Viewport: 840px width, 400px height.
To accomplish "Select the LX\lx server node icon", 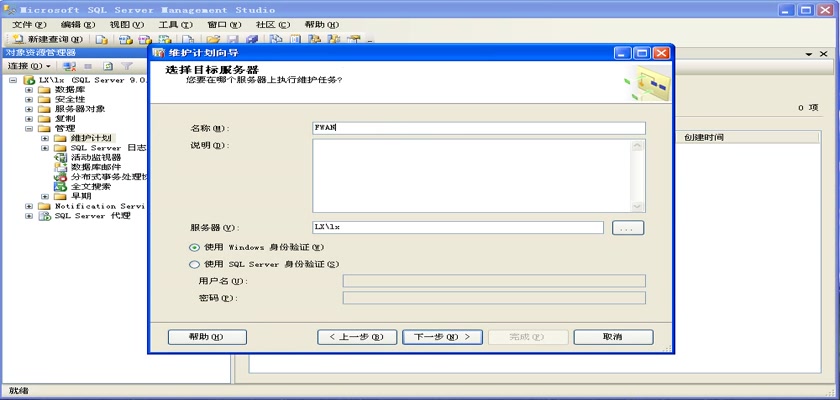I will click(29, 80).
